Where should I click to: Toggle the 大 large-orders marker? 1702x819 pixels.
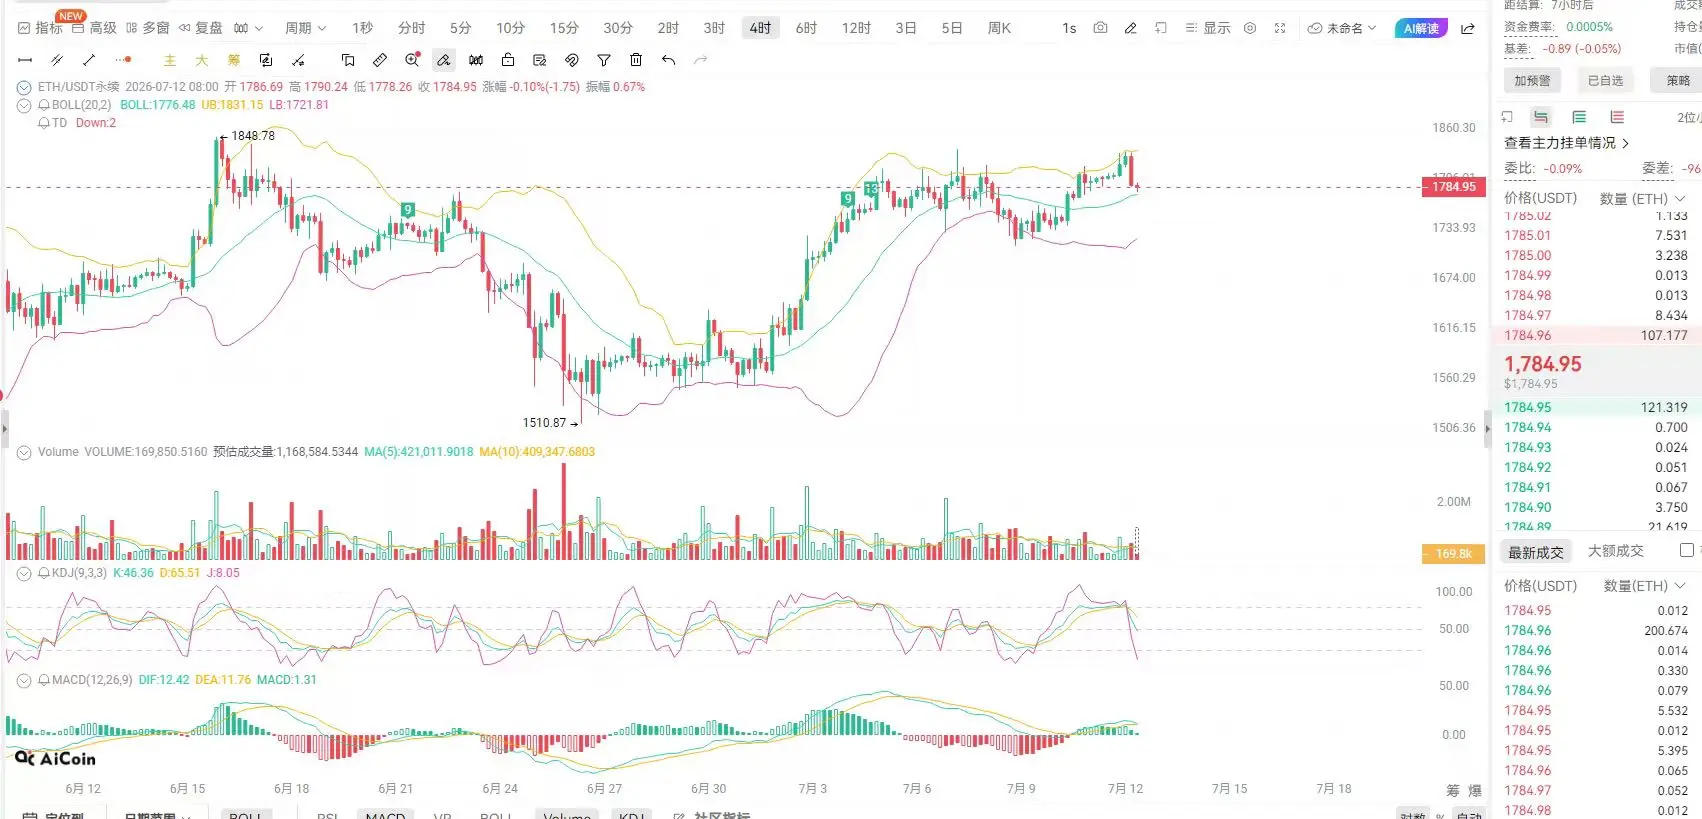pos(201,60)
